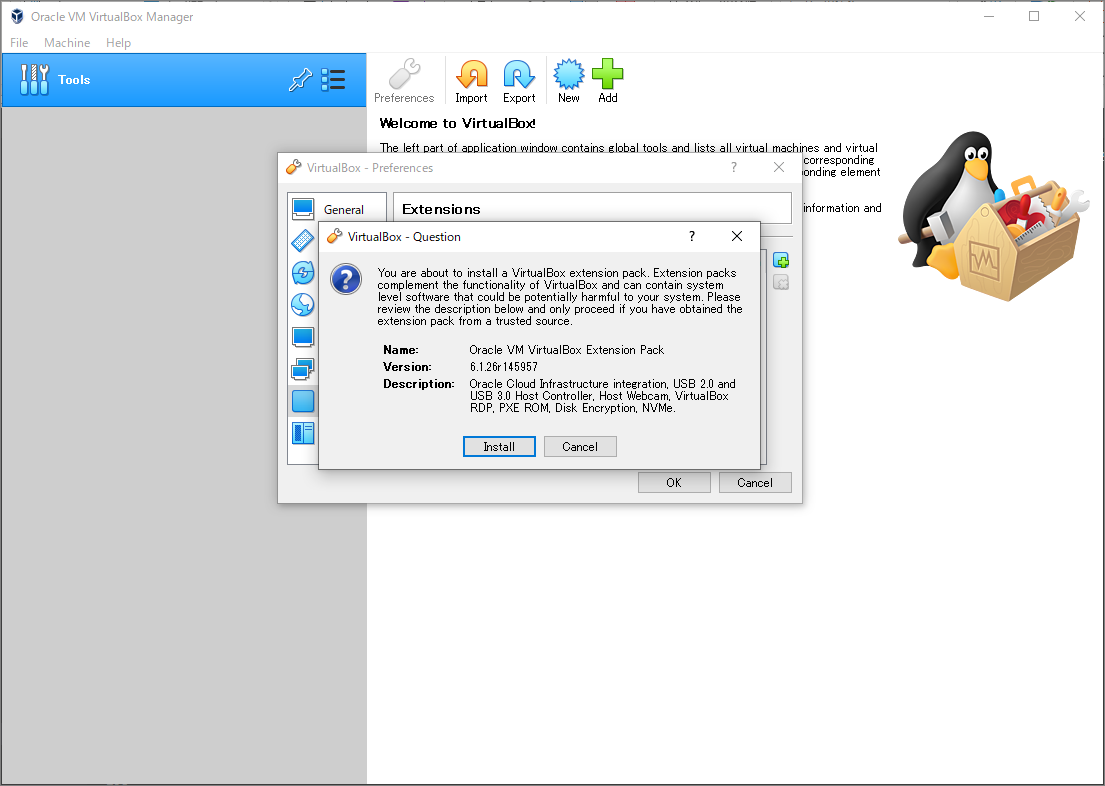Maximize the VirtualBox Manager window
The width and height of the screenshot is (1105, 786).
pyautogui.click(x=1034, y=16)
